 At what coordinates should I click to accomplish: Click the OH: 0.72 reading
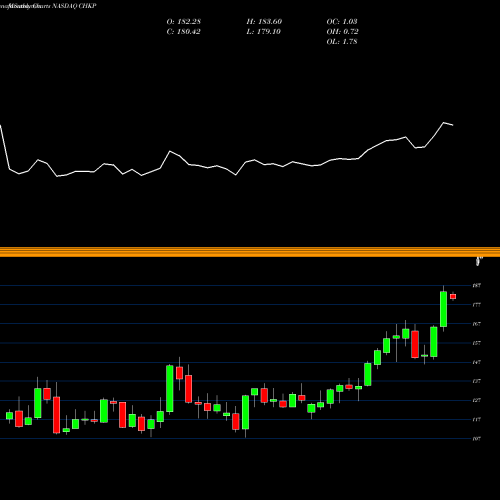pos(343,32)
